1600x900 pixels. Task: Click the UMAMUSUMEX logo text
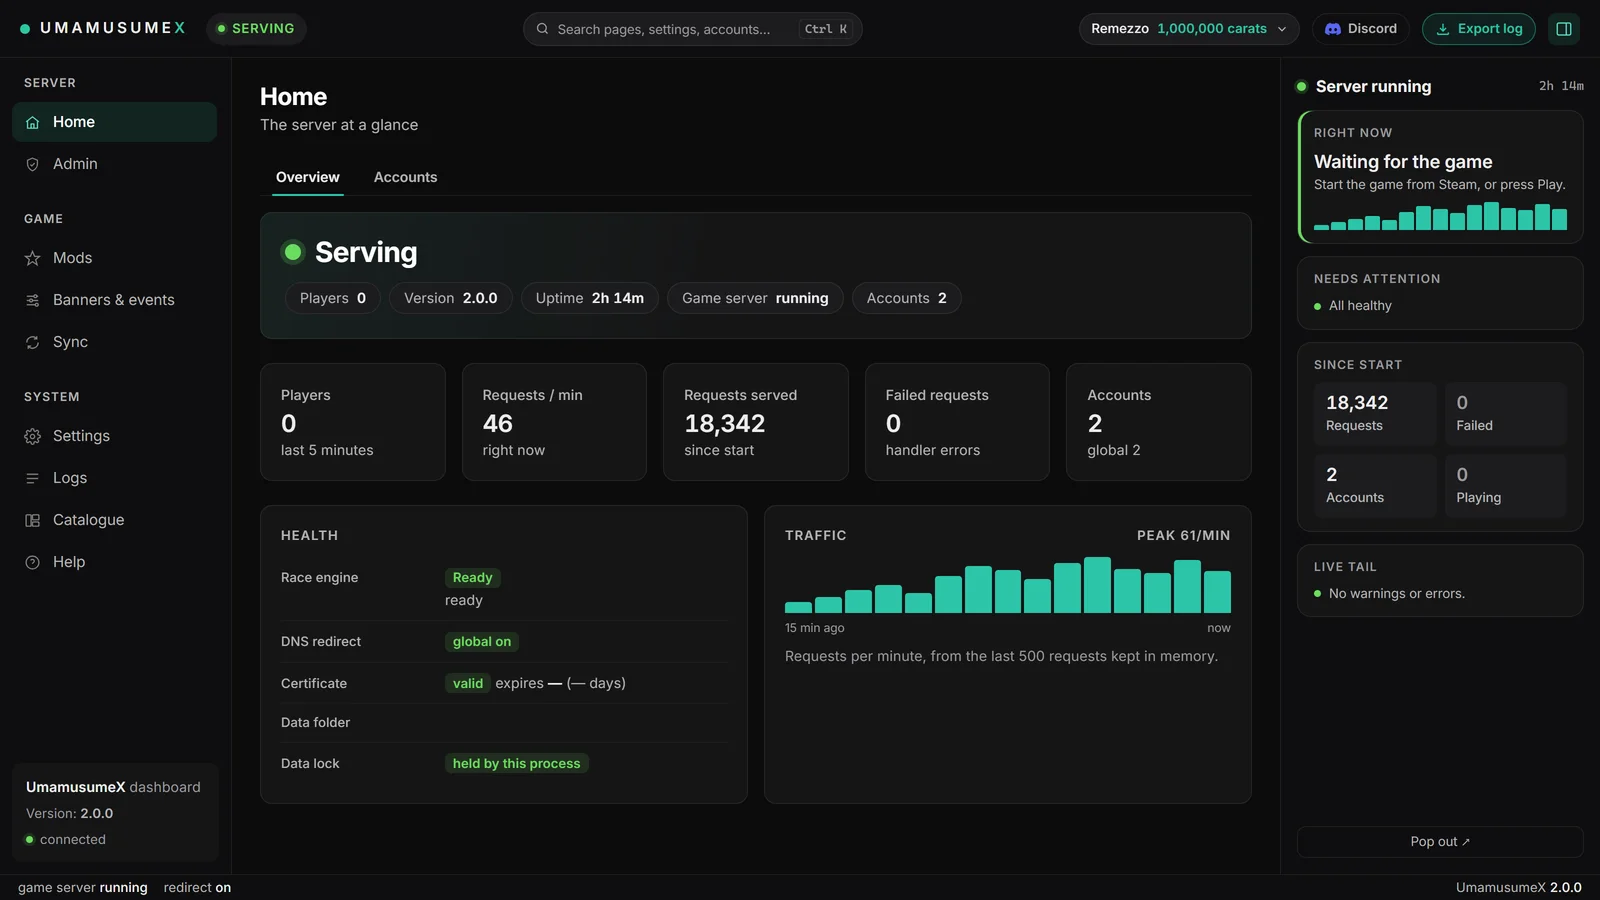tap(113, 28)
